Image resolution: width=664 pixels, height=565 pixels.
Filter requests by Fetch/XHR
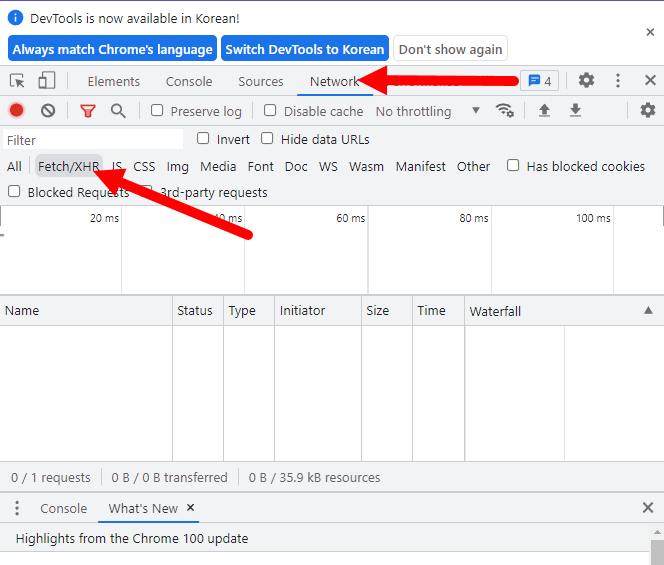pos(69,166)
